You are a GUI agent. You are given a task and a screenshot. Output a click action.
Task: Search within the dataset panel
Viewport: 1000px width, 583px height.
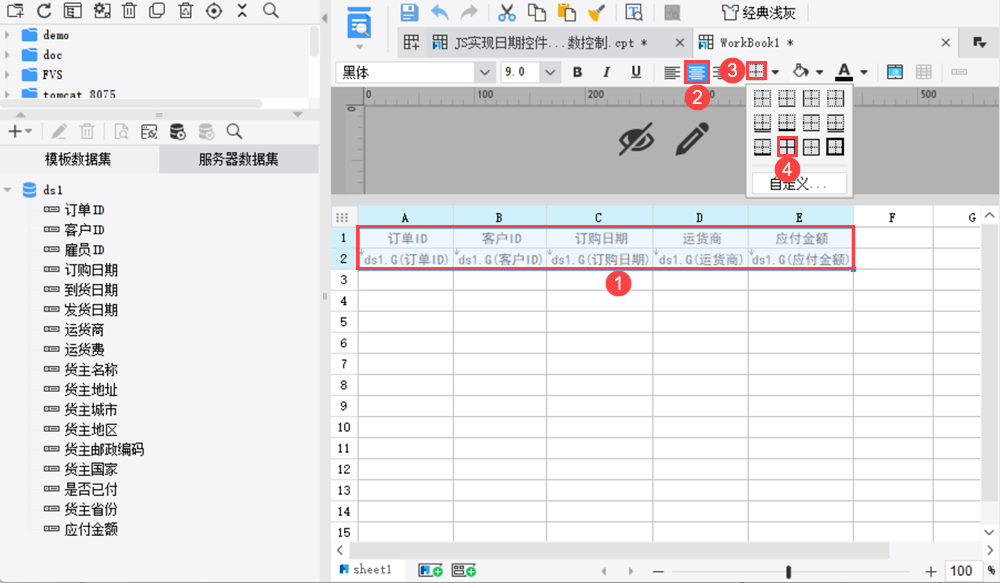click(x=234, y=131)
